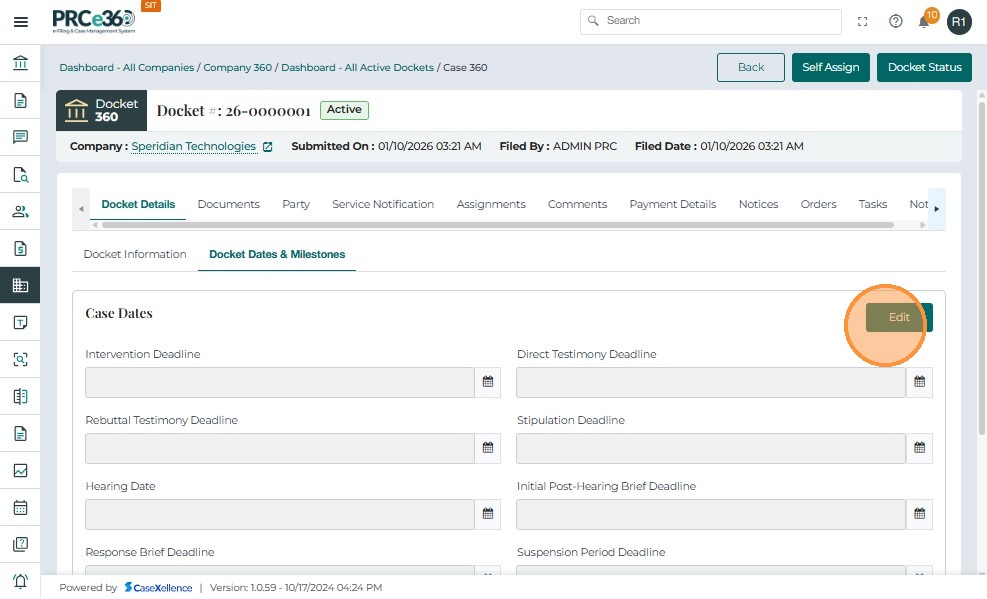
Task: Open calendar picker for Hearing Date
Action: pos(488,514)
